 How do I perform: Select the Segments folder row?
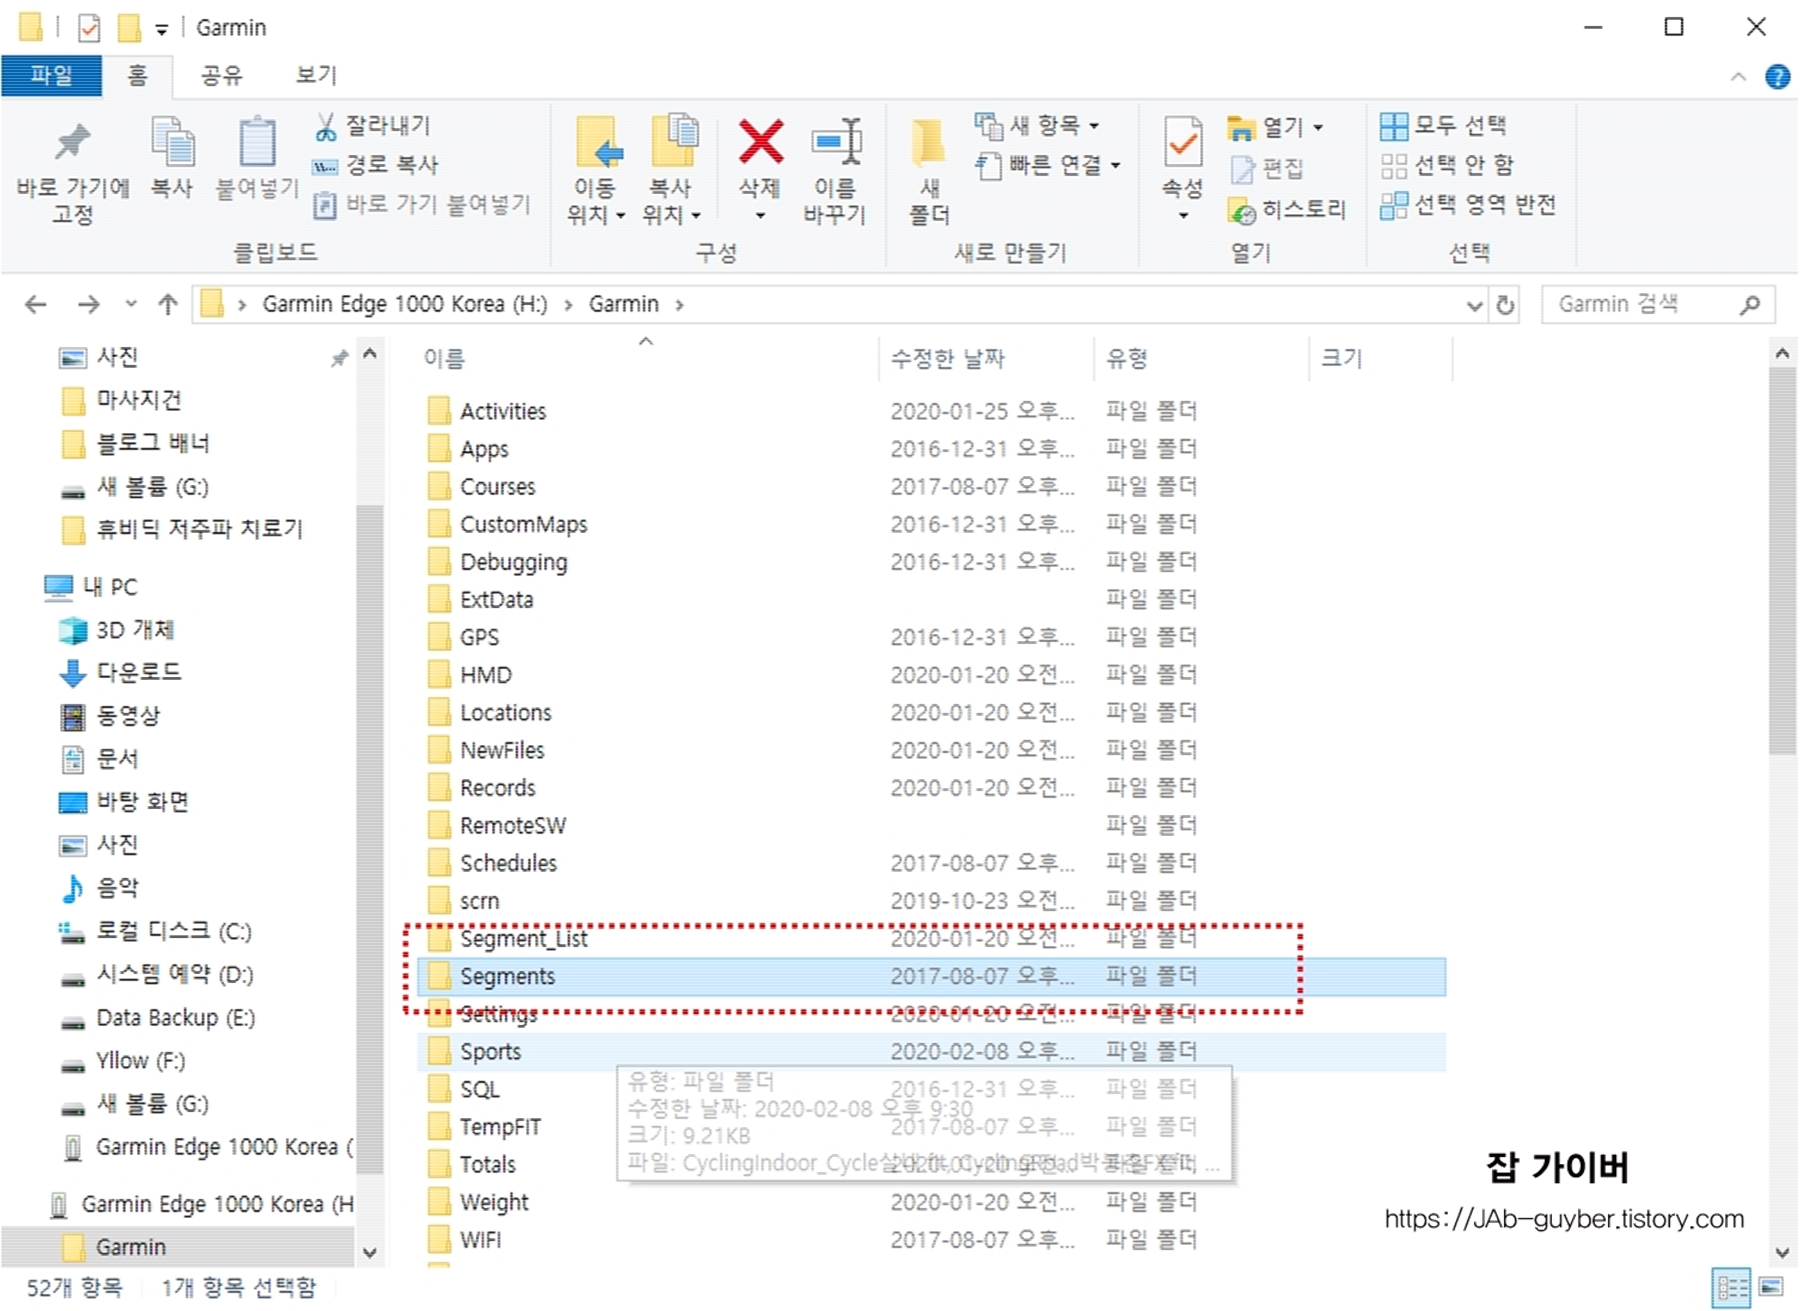click(932, 977)
